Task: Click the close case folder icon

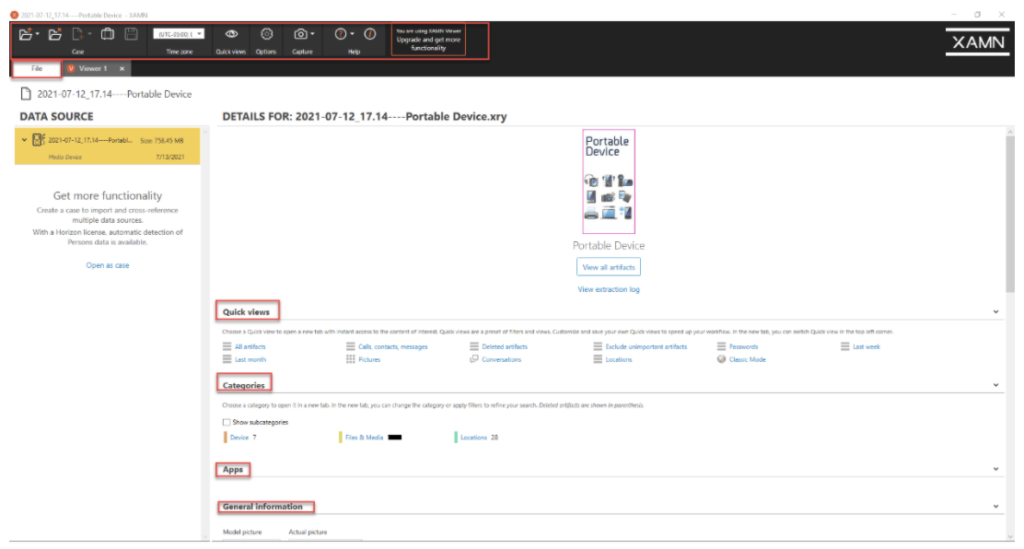Action: click(55, 35)
